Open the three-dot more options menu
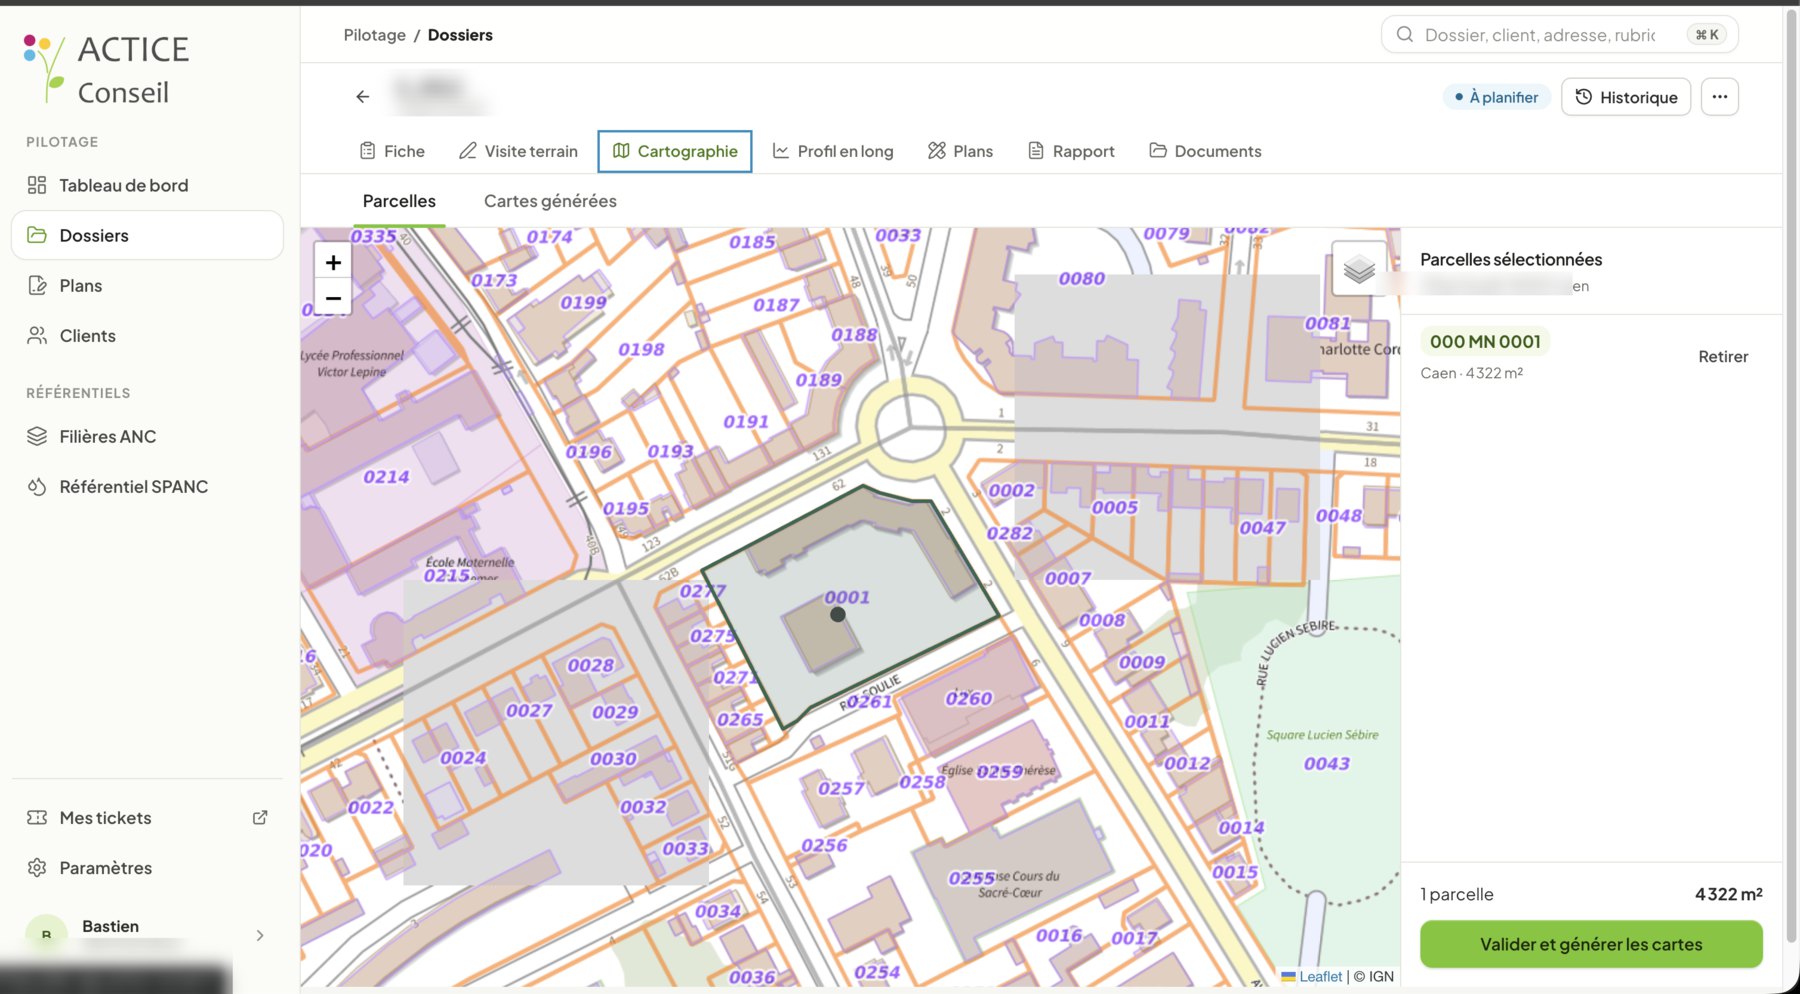This screenshot has width=1800, height=994. (1720, 97)
